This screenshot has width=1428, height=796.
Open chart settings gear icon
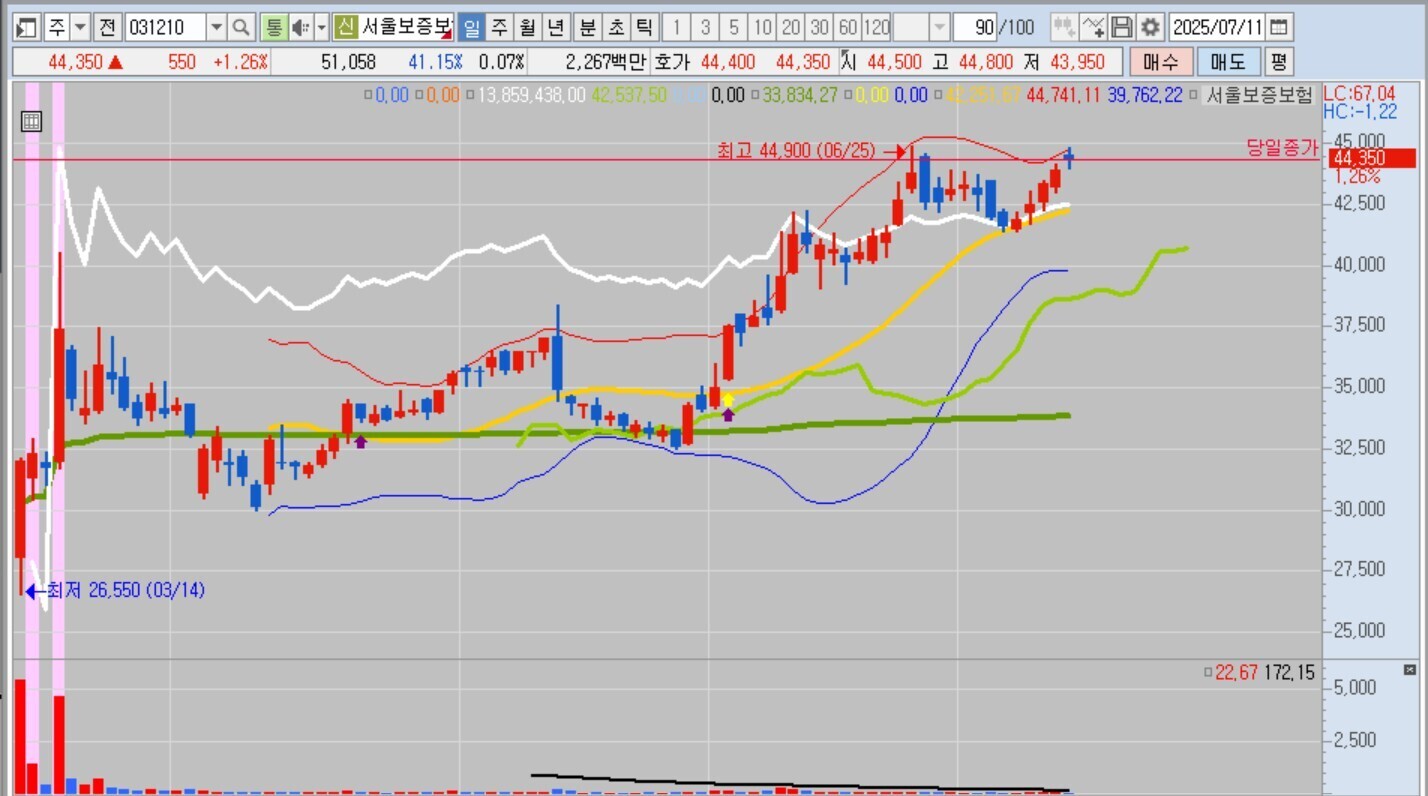(1151, 27)
